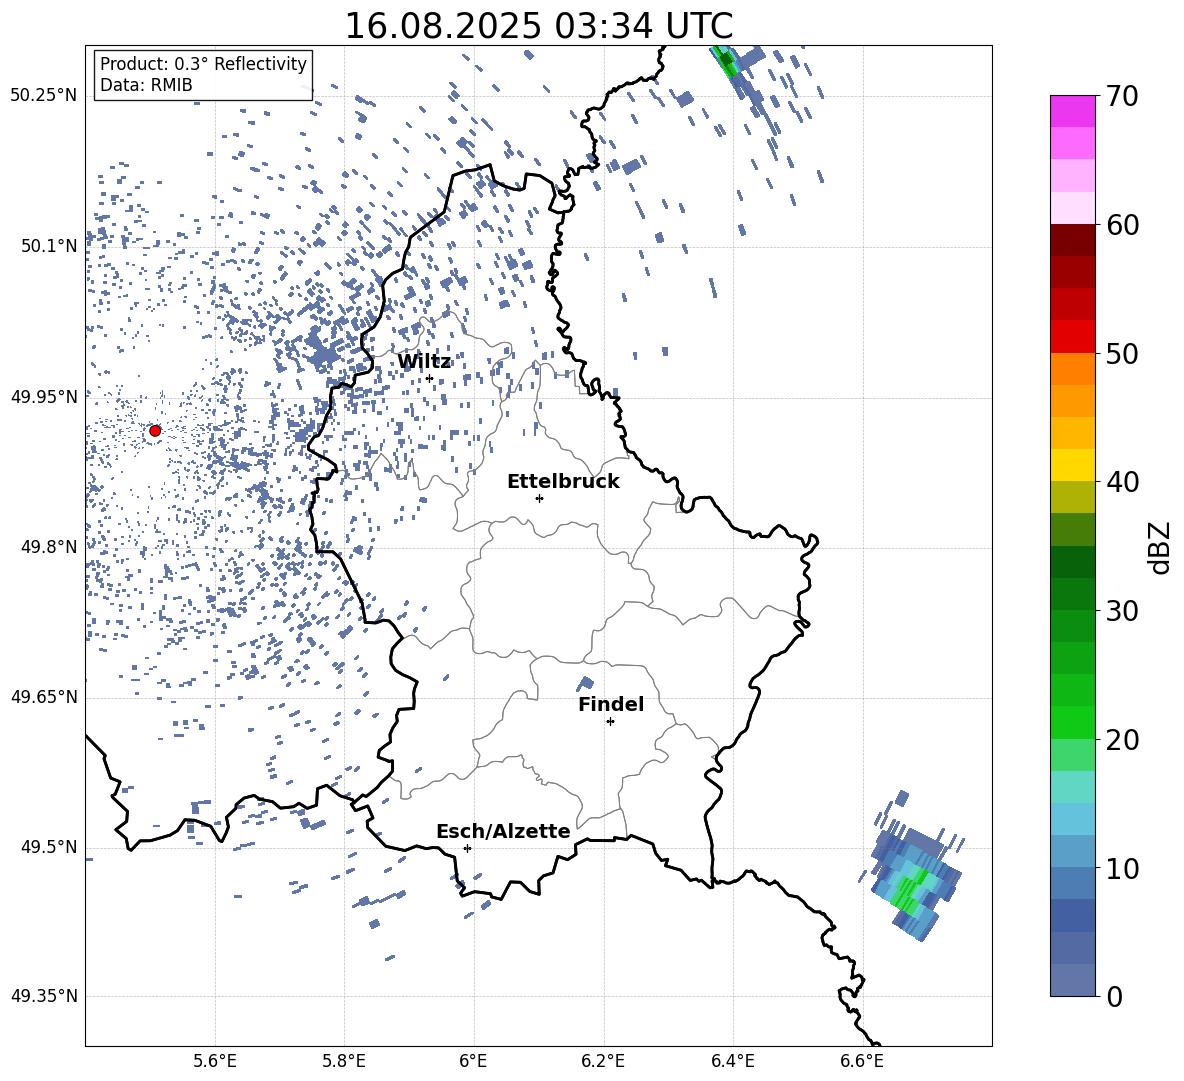Click the yellow colorbar swatch above 40

pos(1072,465)
